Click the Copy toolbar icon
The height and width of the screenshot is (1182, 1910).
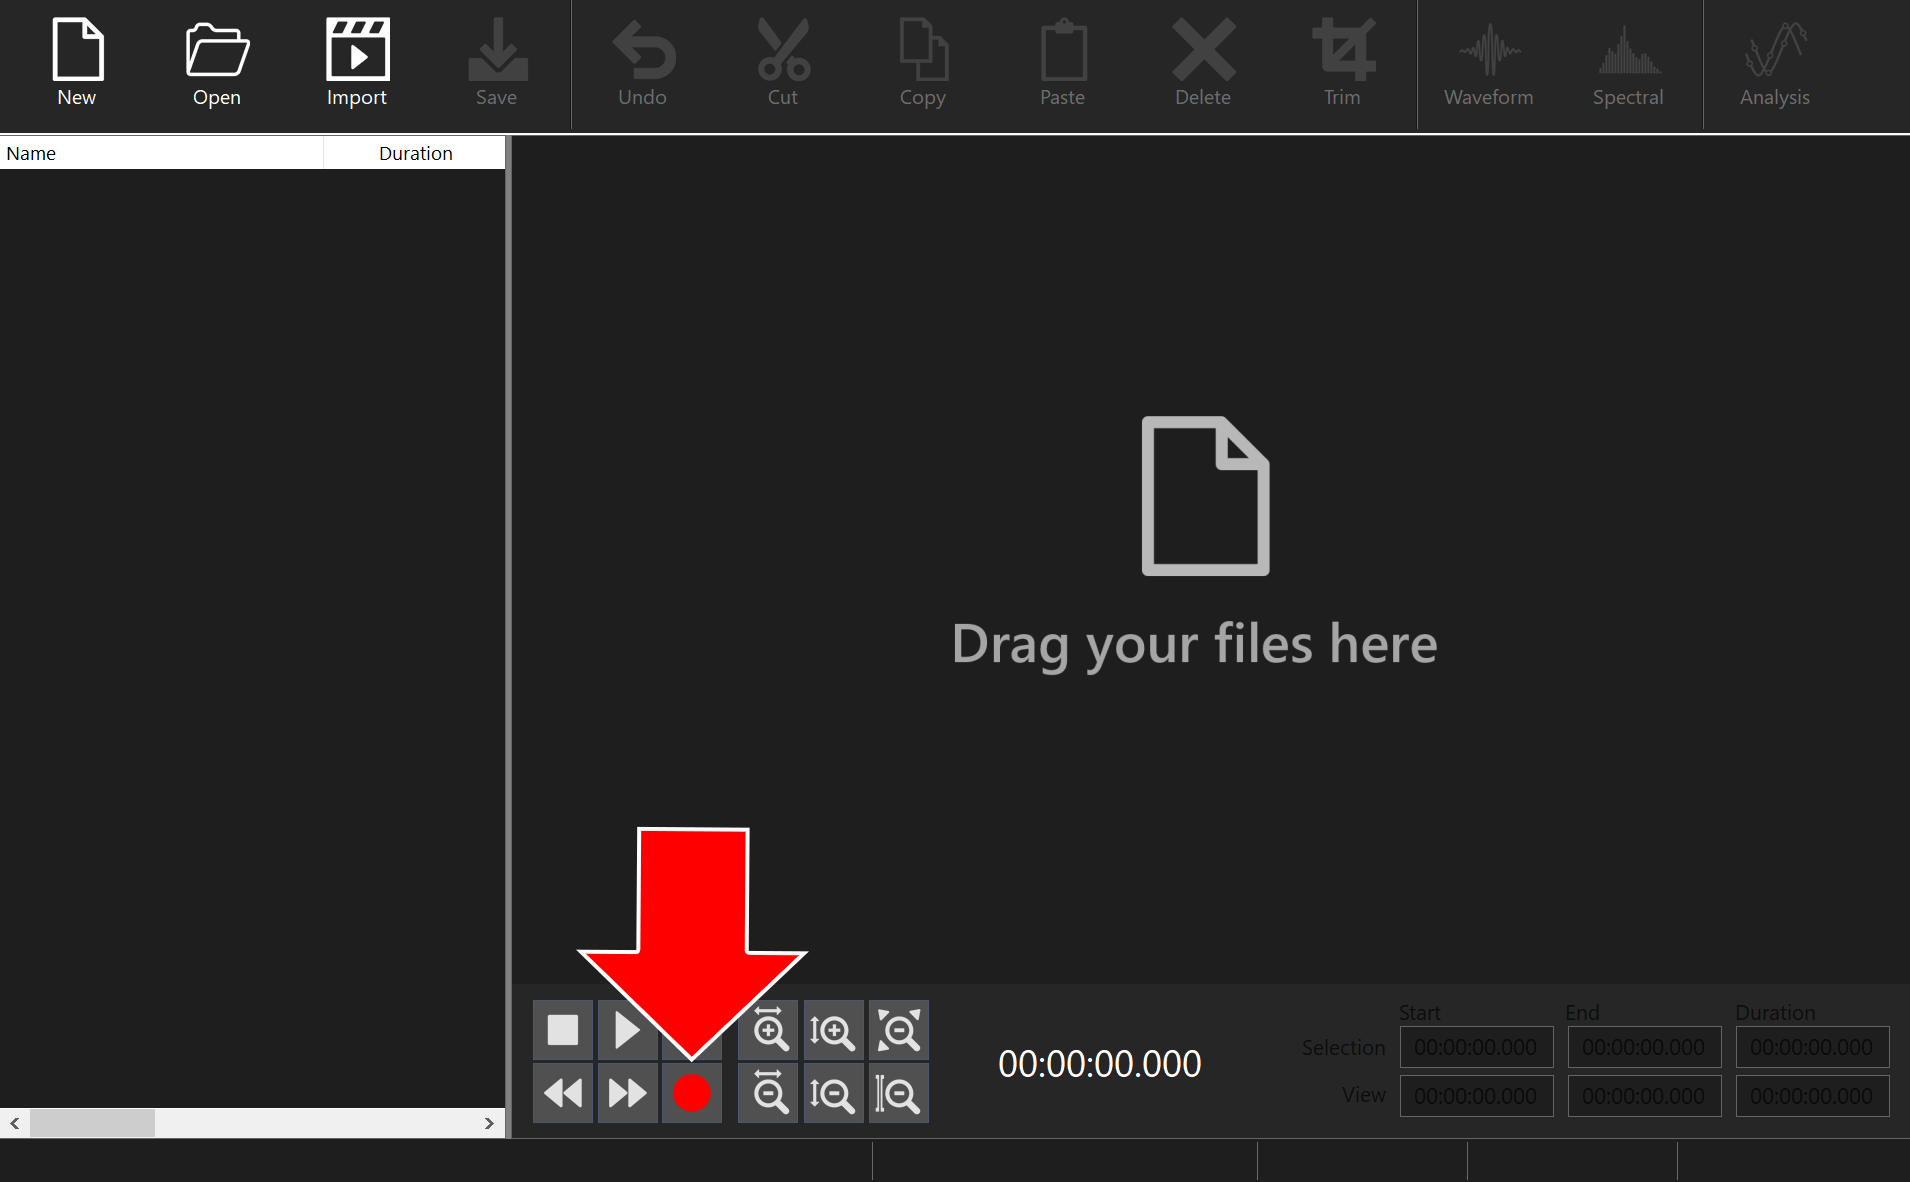923,49
